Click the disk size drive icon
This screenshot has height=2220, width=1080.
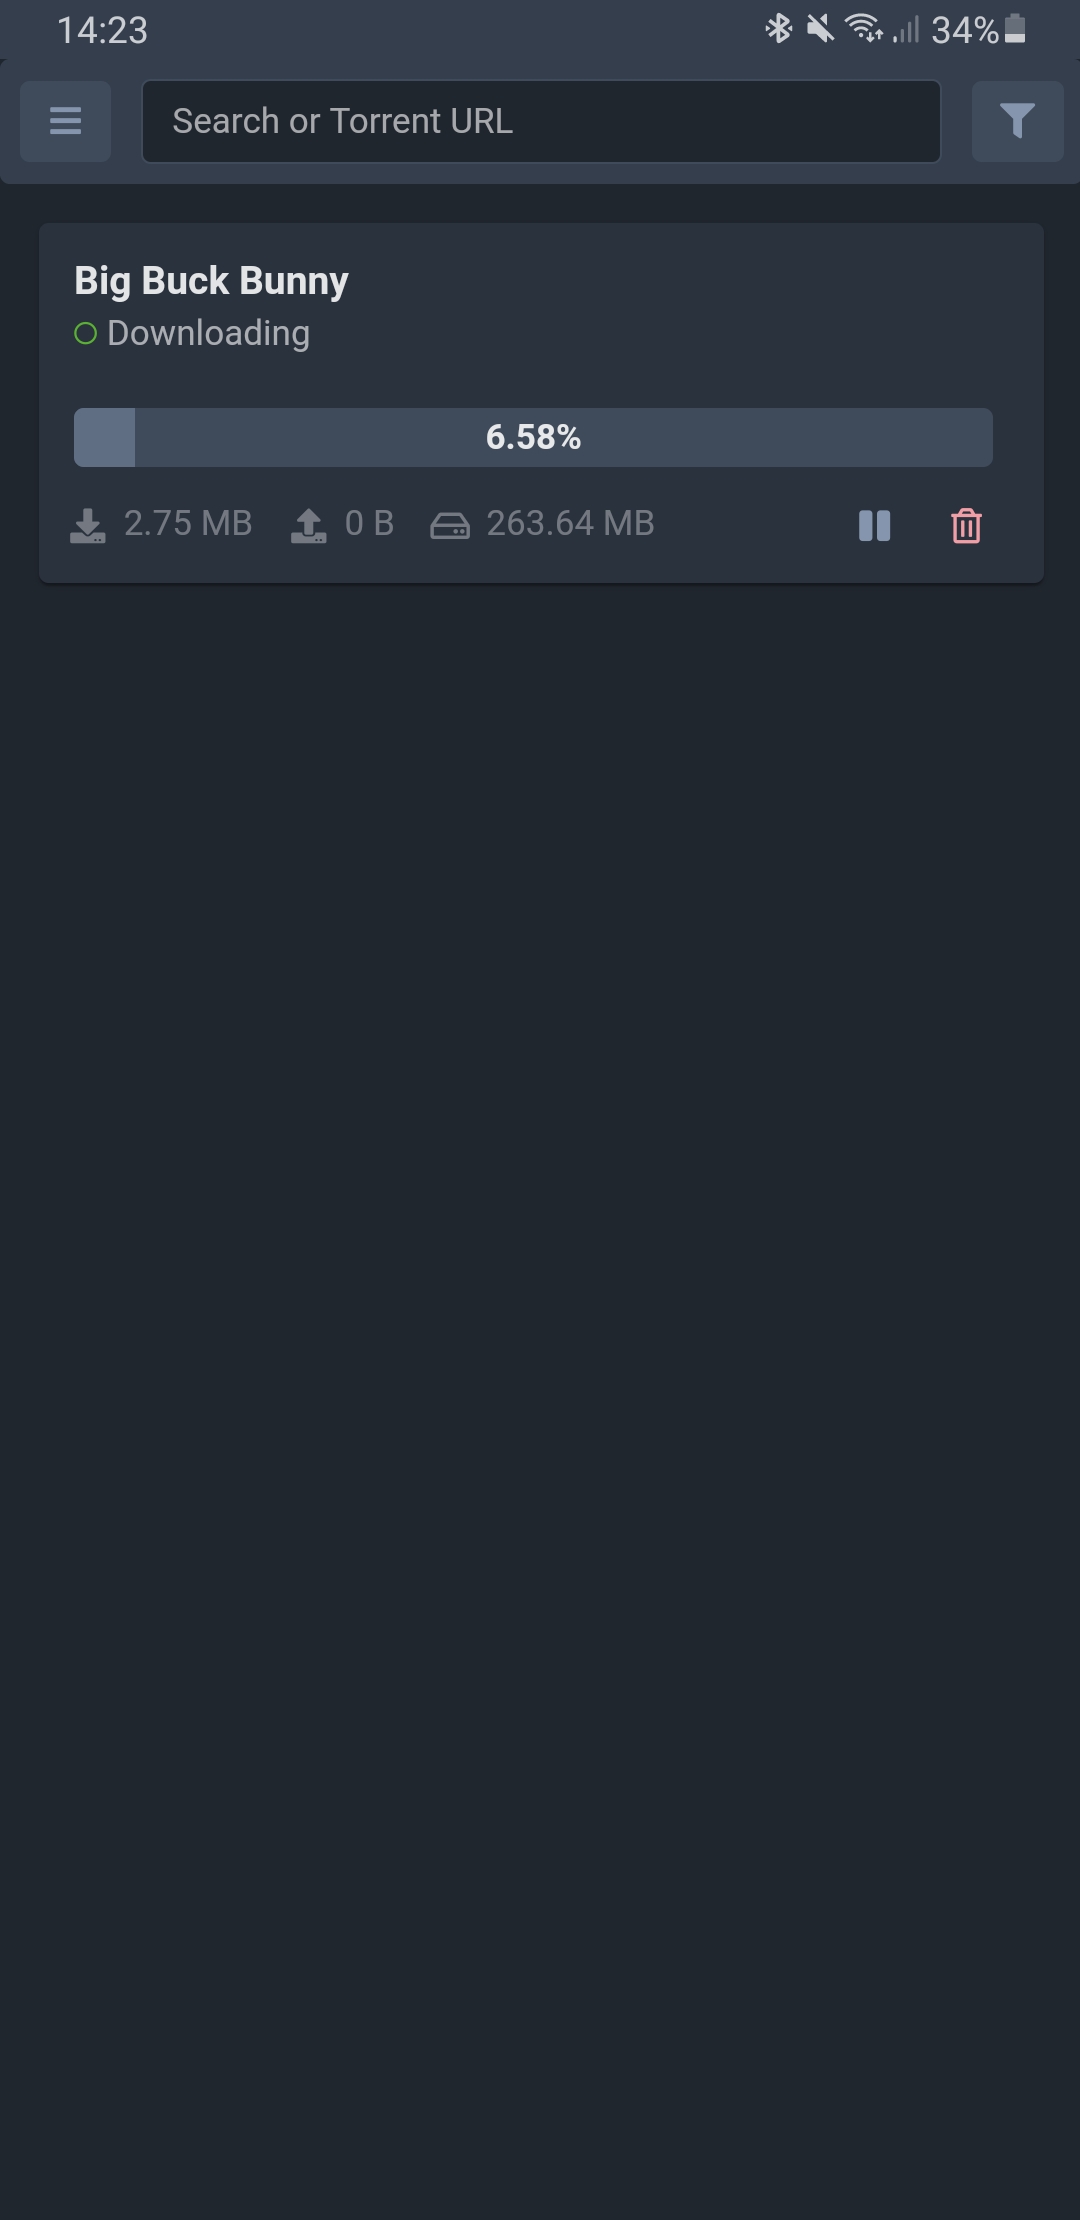click(450, 525)
